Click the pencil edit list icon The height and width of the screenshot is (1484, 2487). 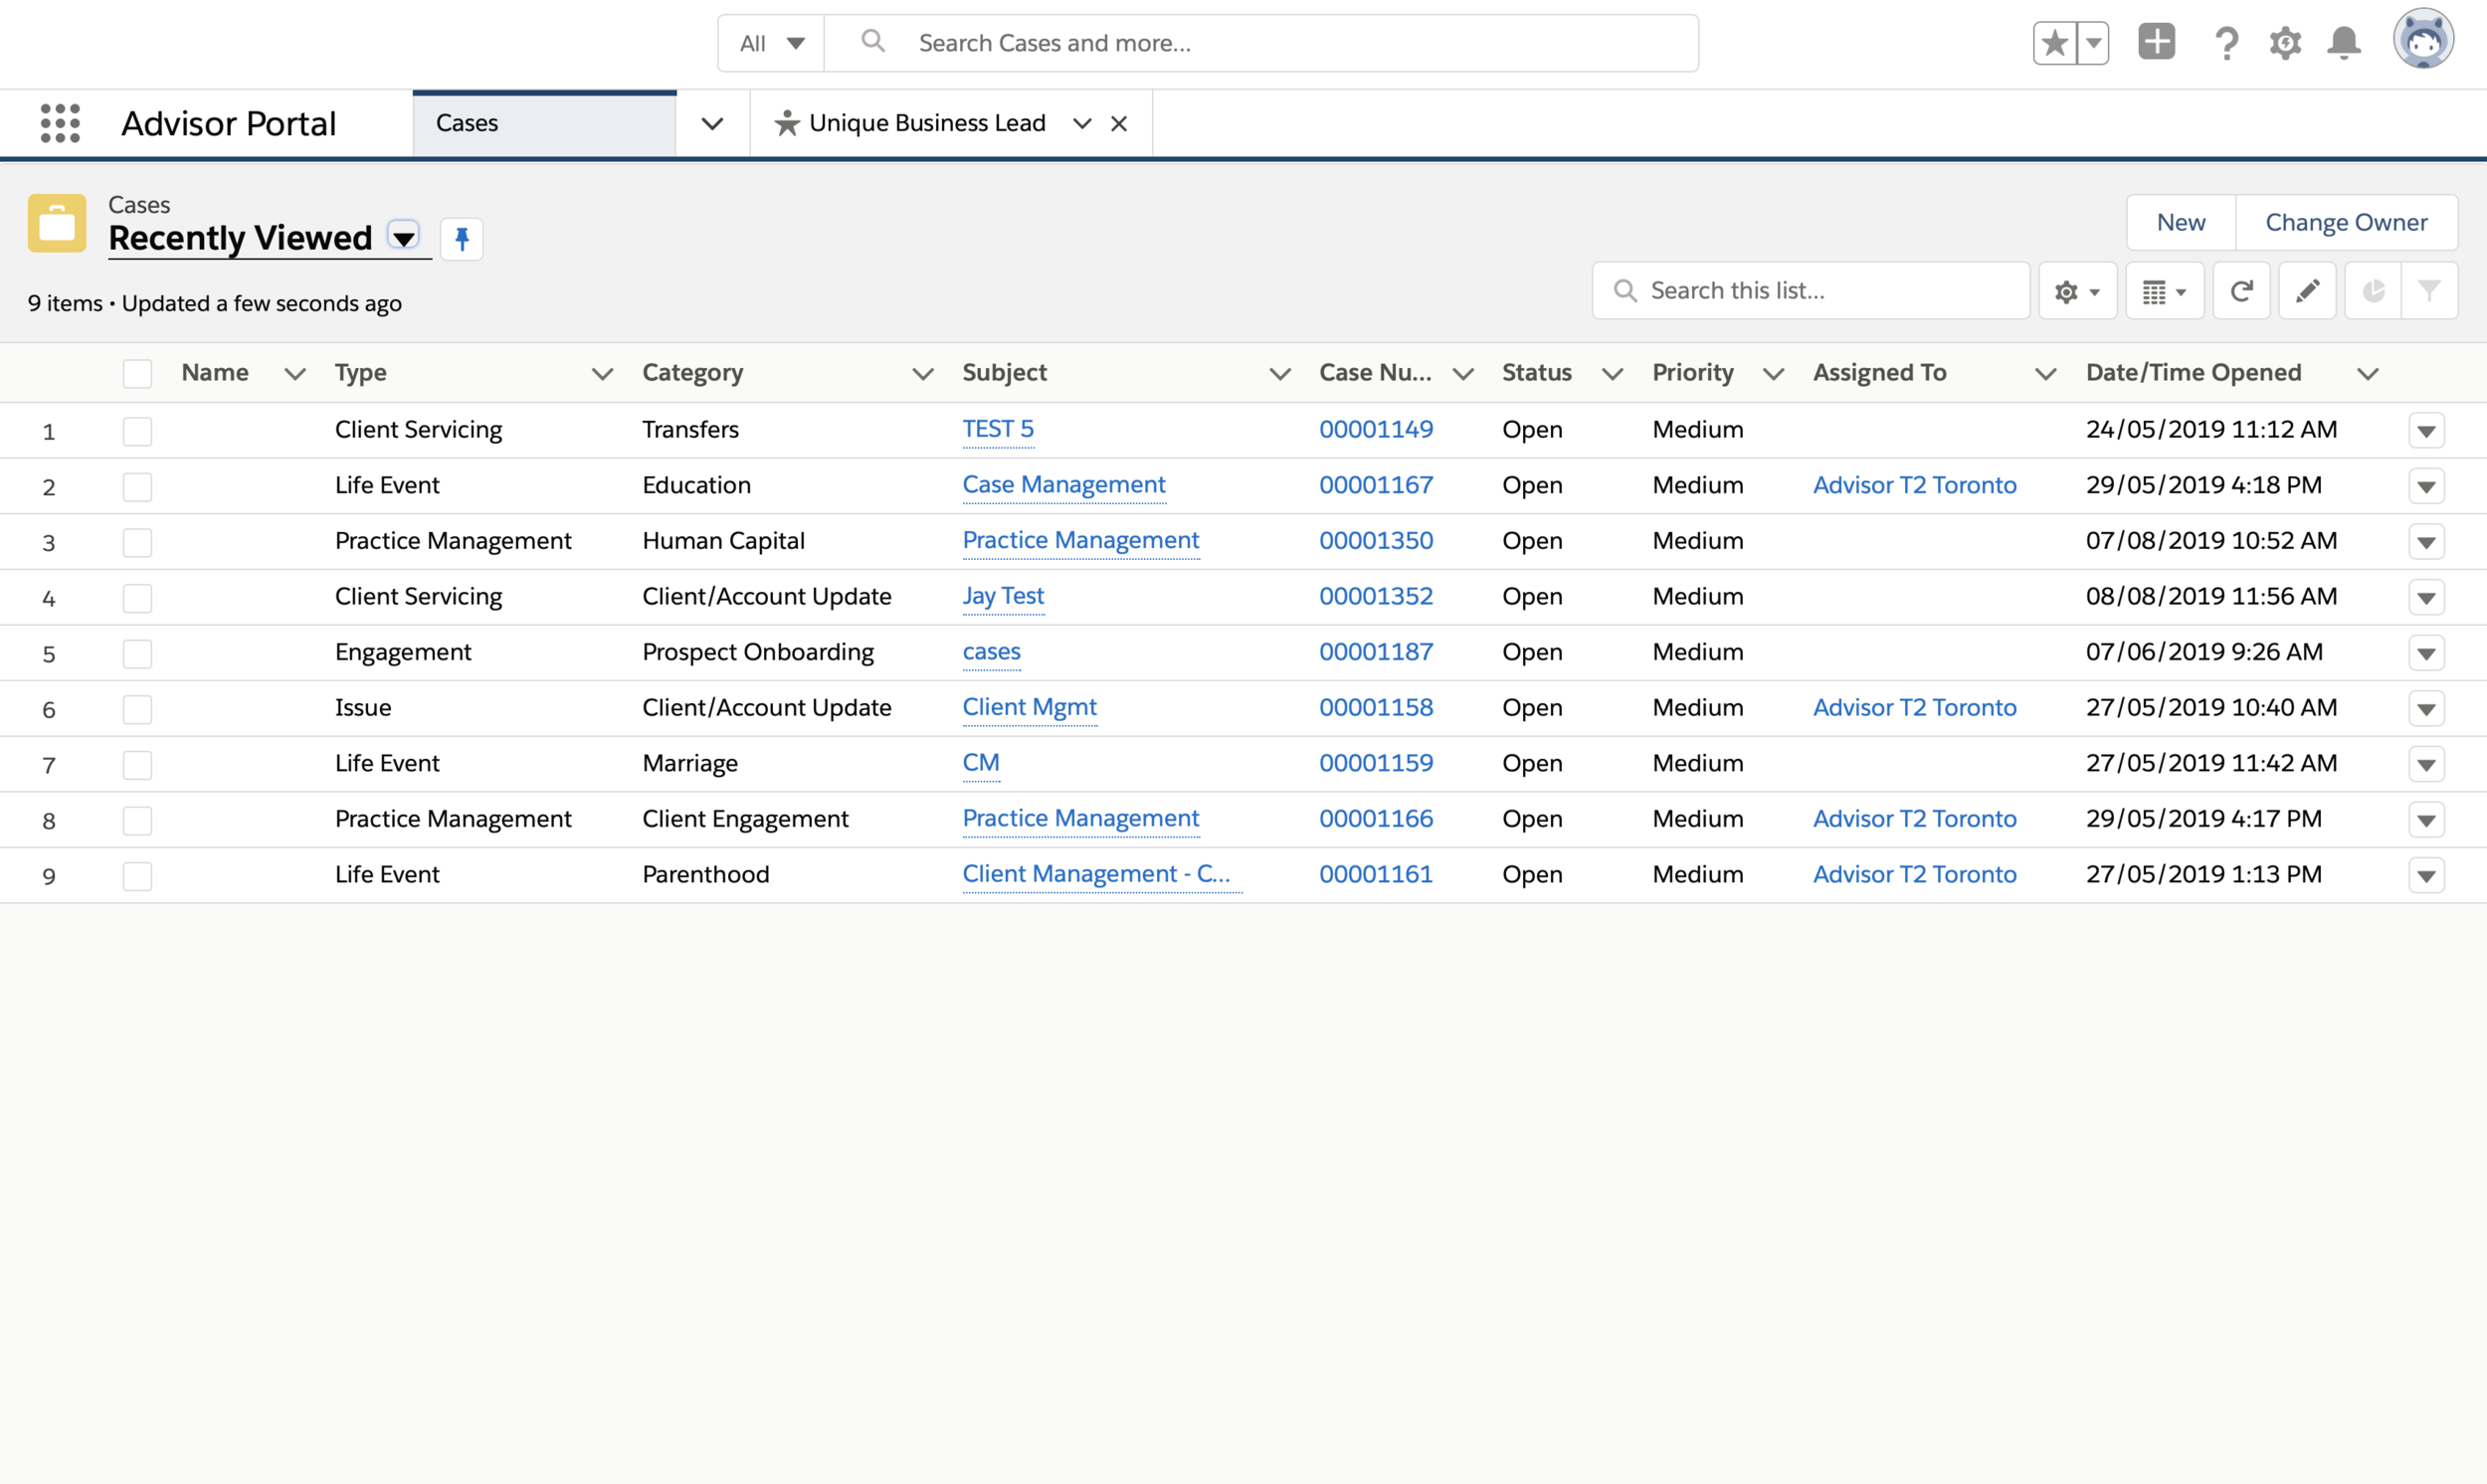tap(2307, 291)
